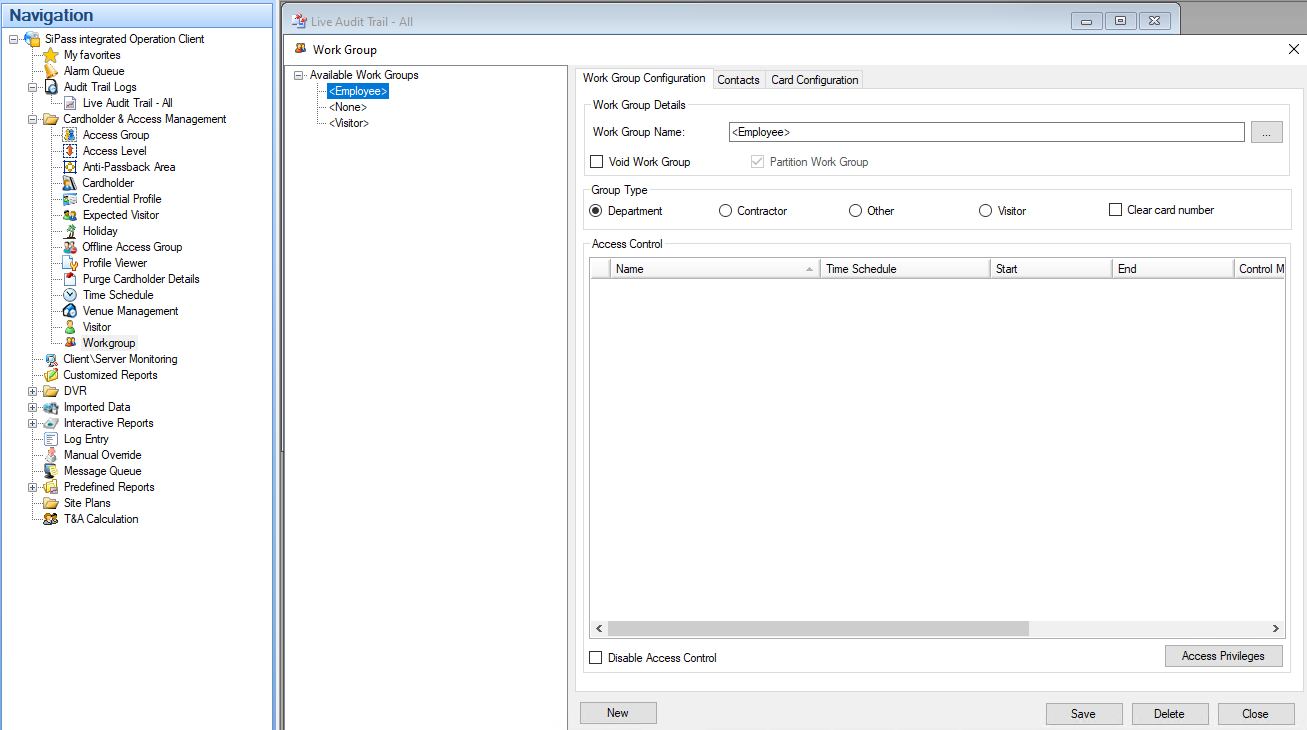Click the Time Schedule clock icon
The width and height of the screenshot is (1307, 730).
(x=70, y=295)
